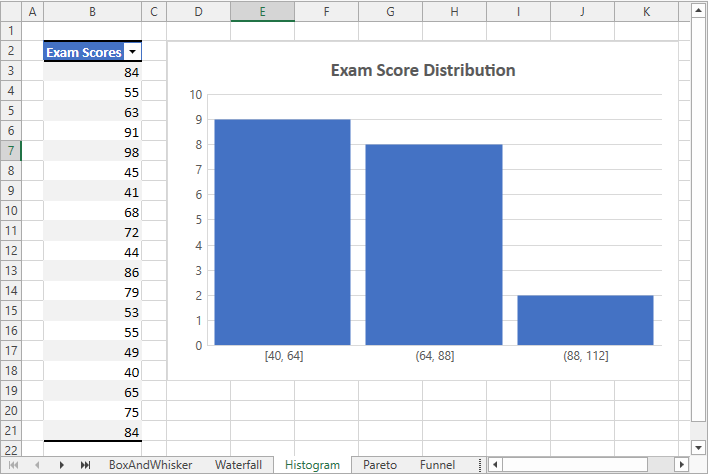Screen dimensions: 708x474
Task: Select column C header
Action: [x=154, y=11]
